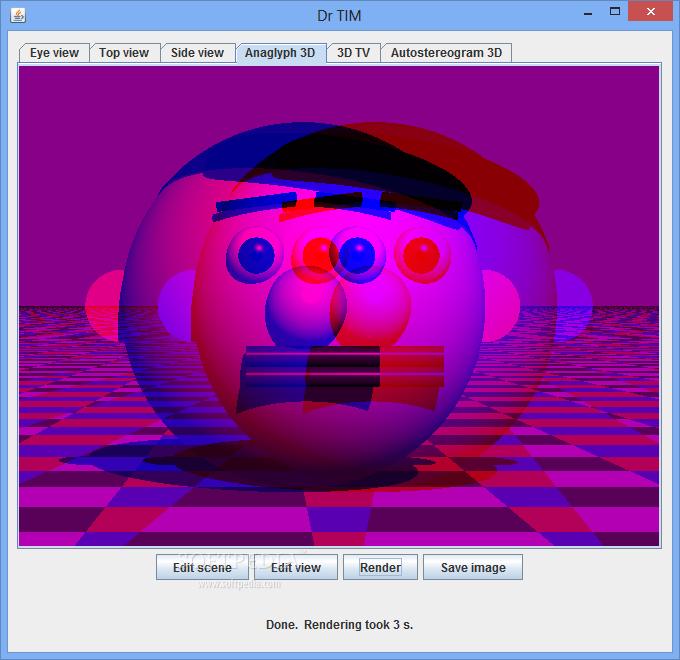The width and height of the screenshot is (680, 660).
Task: Open the Autostereogram 3D tab
Action: 446,53
